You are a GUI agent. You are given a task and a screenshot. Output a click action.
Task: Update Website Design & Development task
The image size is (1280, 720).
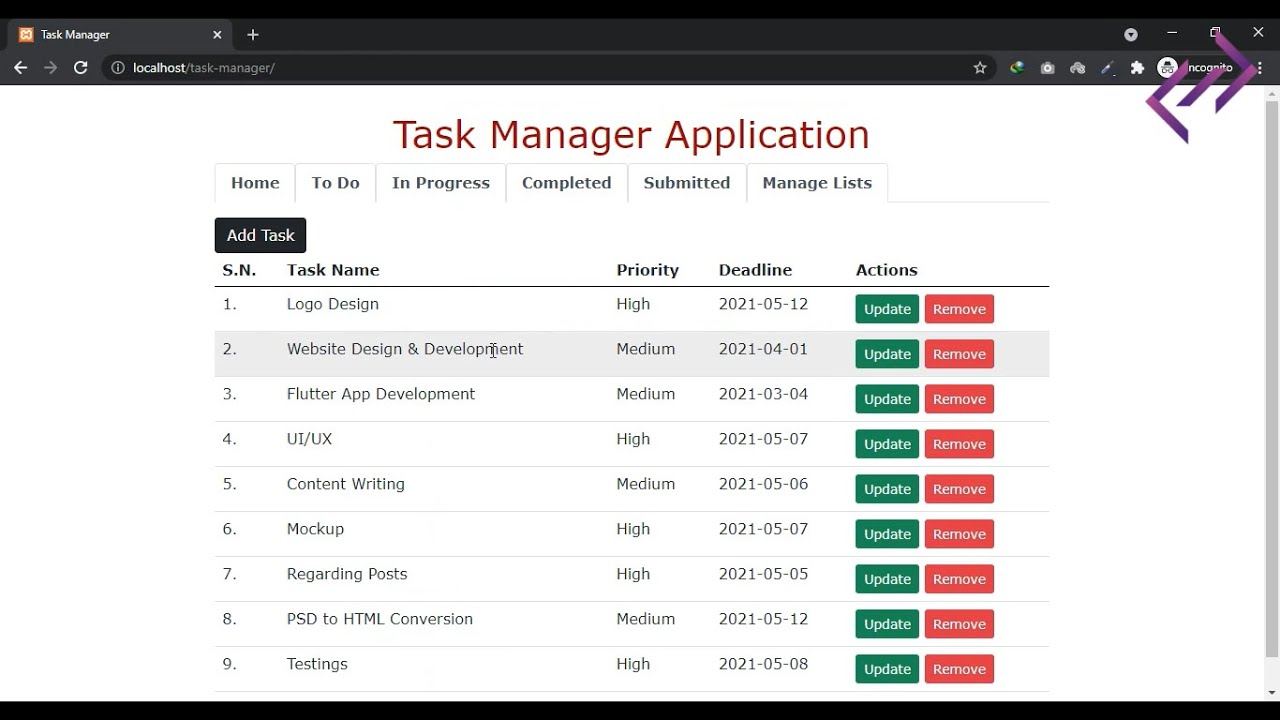pos(887,354)
